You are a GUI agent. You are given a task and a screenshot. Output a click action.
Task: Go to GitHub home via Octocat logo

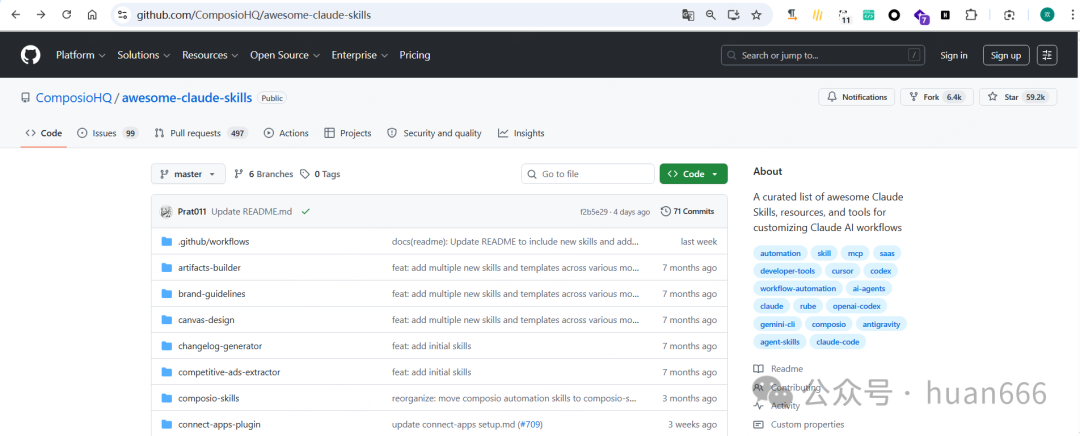click(x=30, y=55)
